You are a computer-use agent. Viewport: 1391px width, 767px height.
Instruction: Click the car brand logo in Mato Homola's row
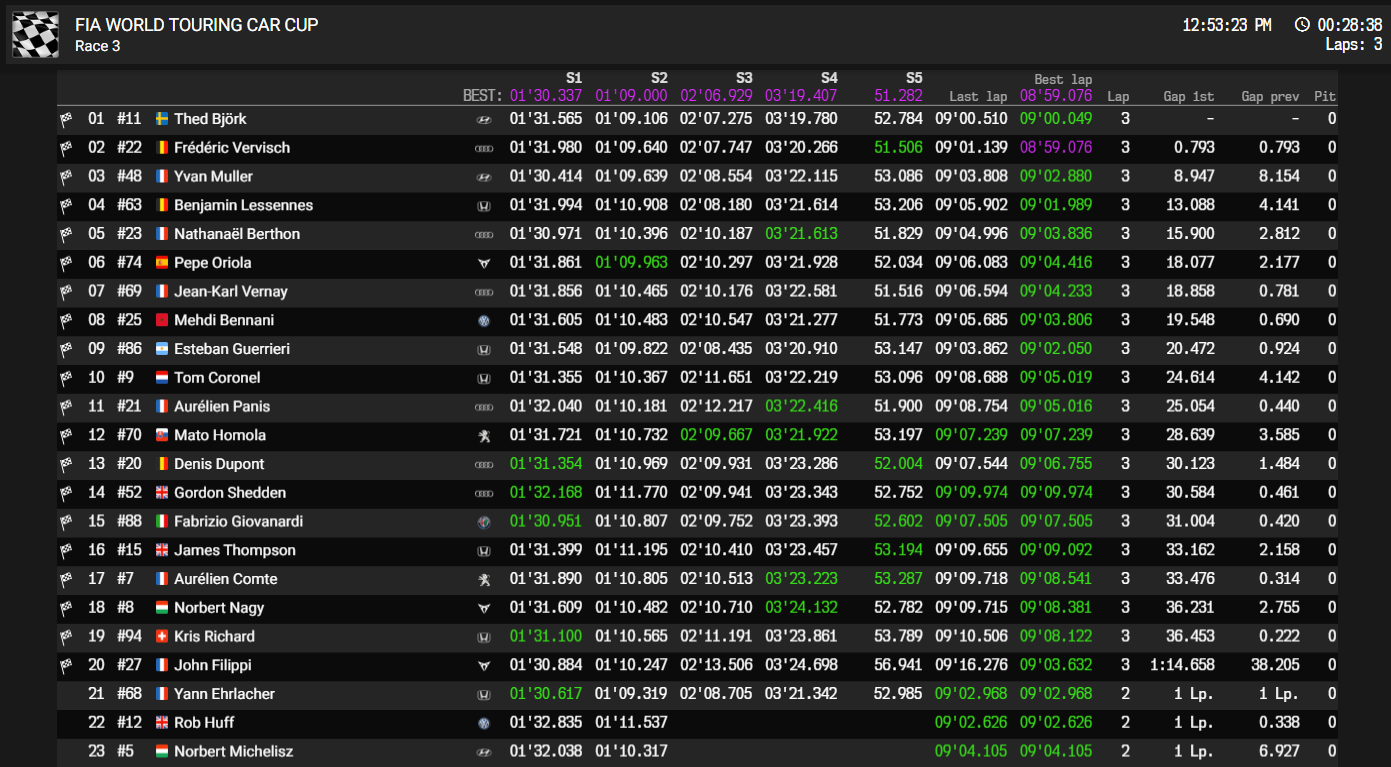tap(484, 436)
